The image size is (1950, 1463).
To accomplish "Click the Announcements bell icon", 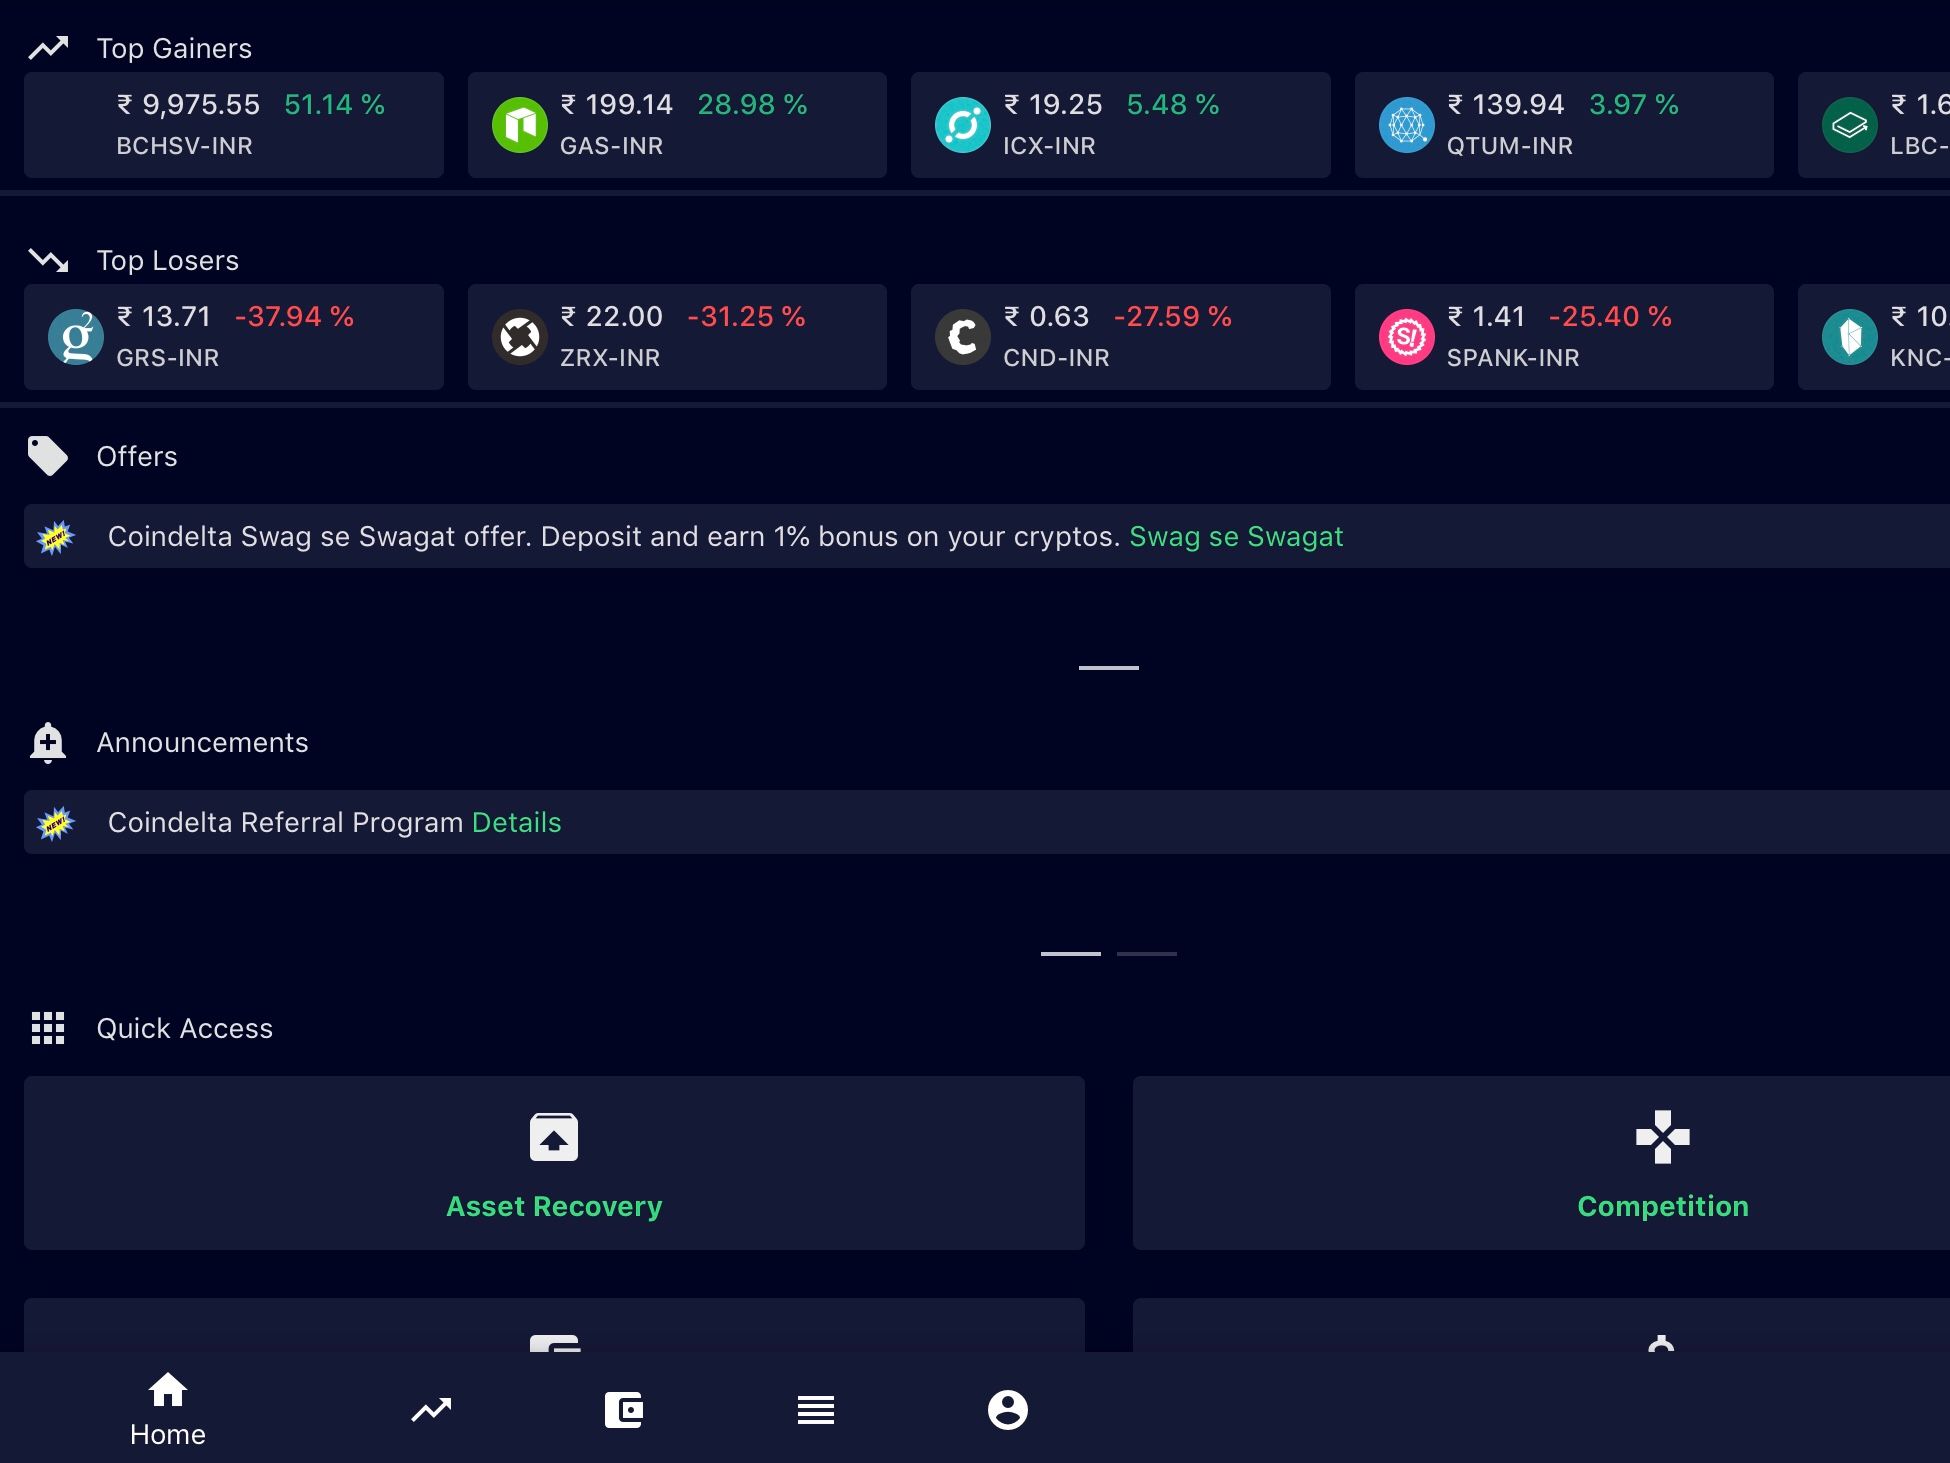I will (x=48, y=743).
